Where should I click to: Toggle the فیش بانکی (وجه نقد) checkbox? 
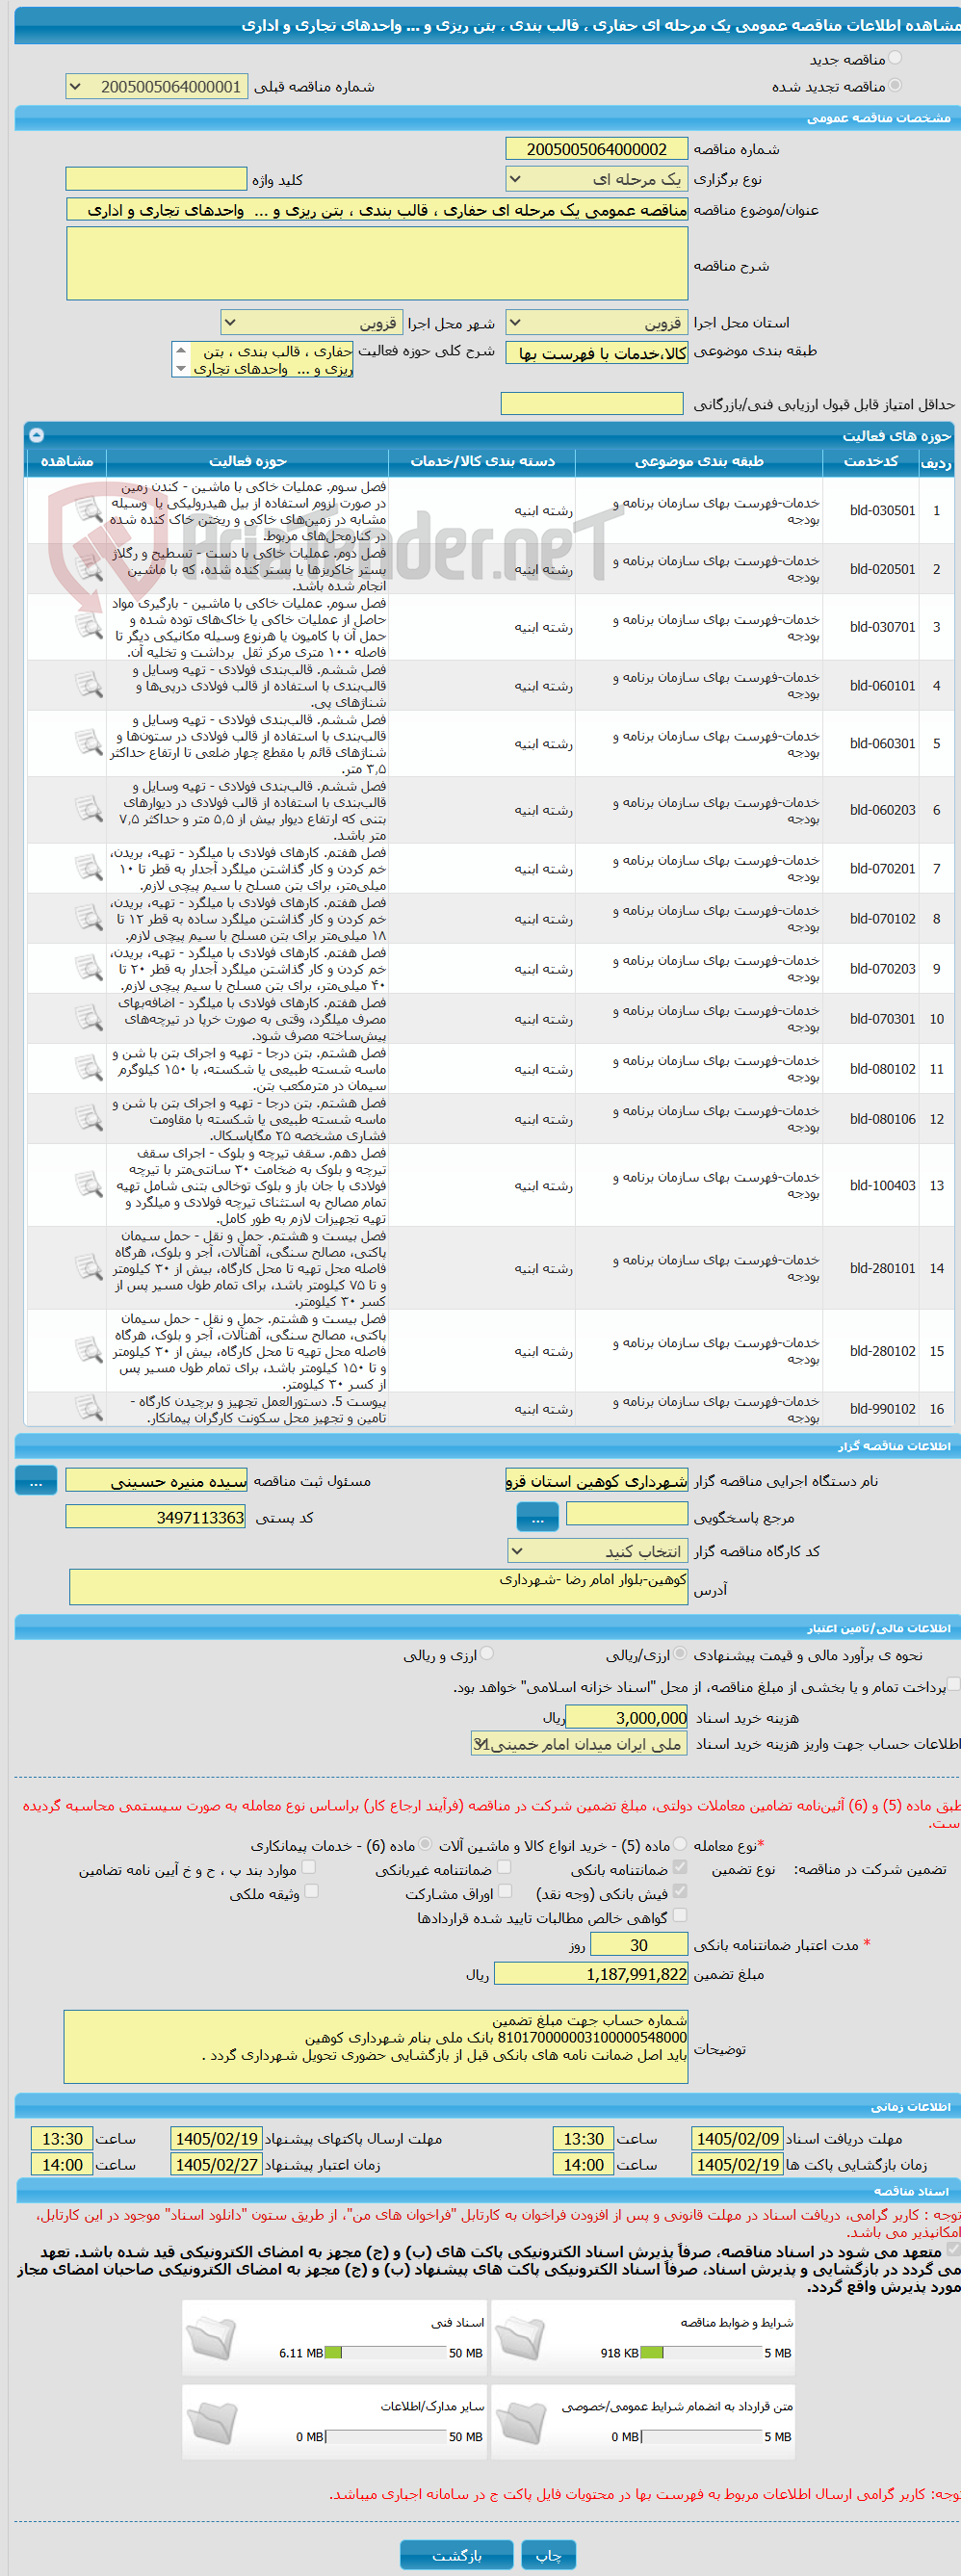pyautogui.click(x=680, y=1891)
